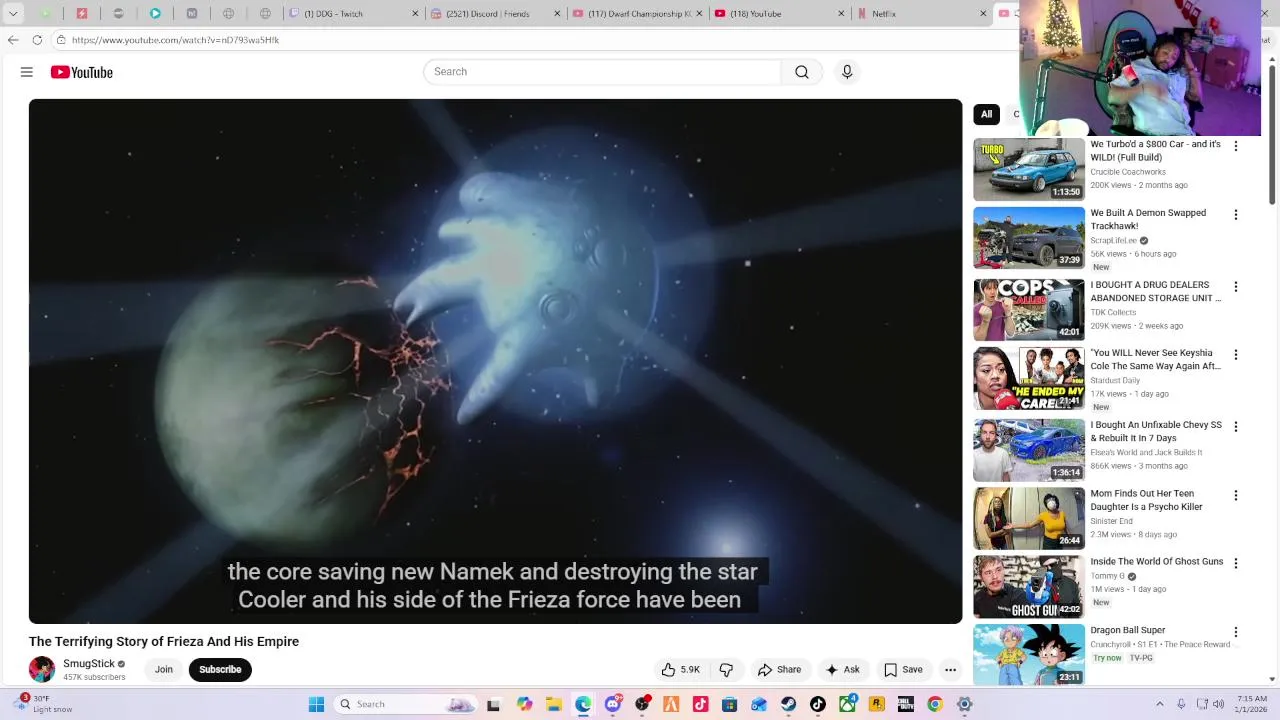Dislike the video with thumbs down
The height and width of the screenshot is (720, 1280).
(x=727, y=670)
